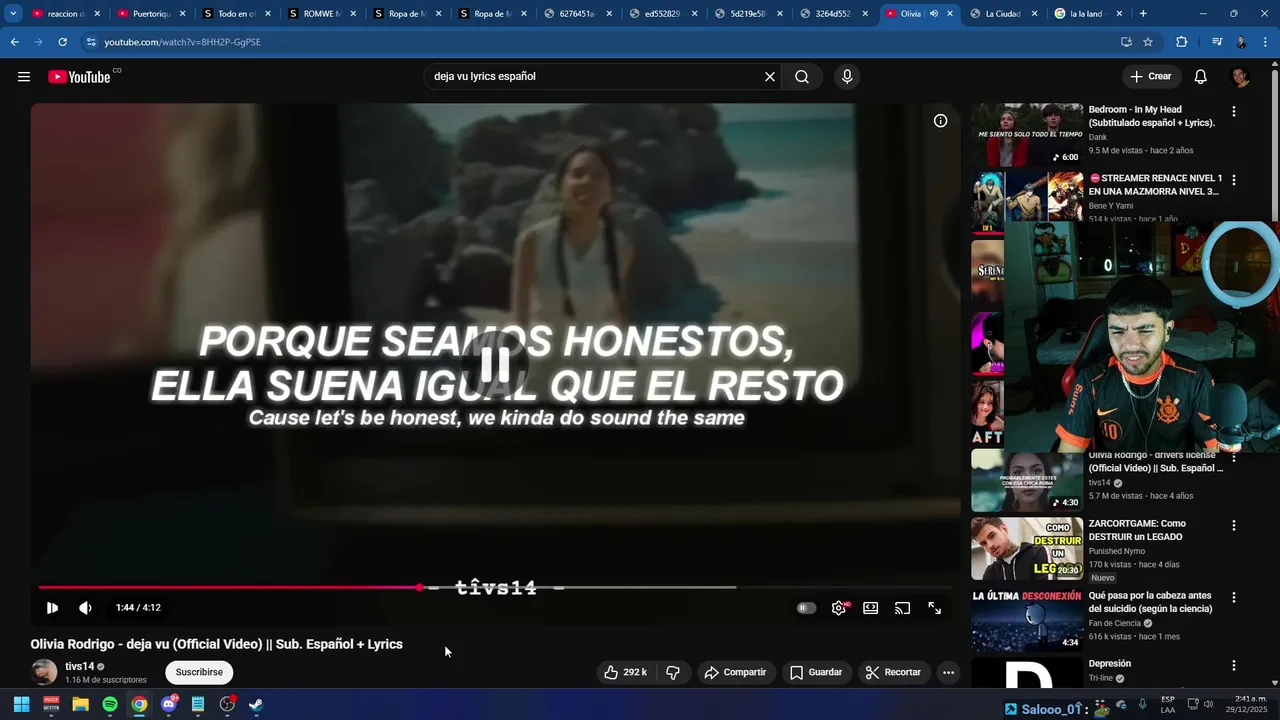
Task: Open the Chrome extensions puzzle icon
Action: coord(1181,42)
